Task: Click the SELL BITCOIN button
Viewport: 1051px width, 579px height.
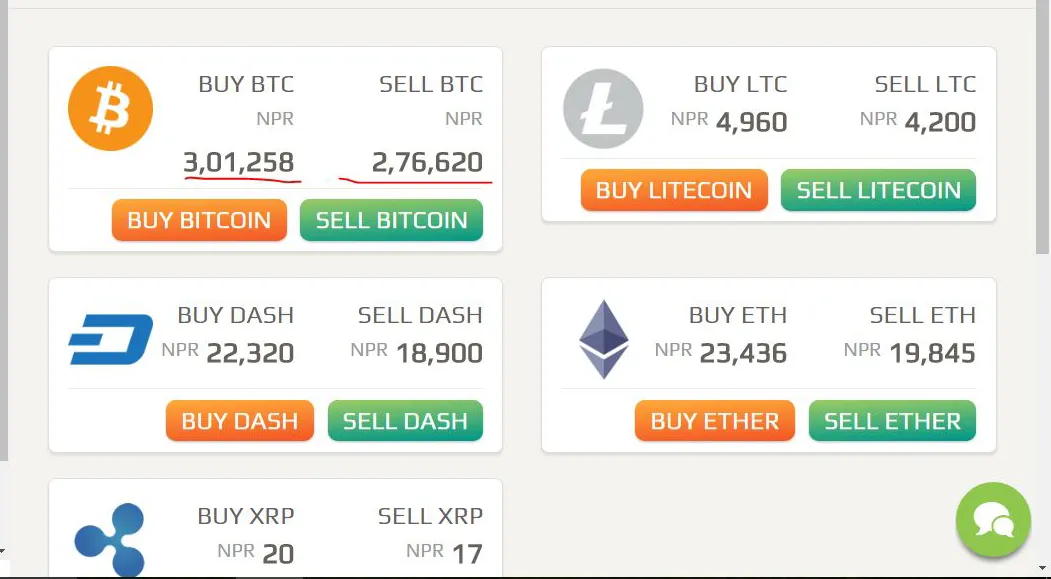Action: (391, 220)
